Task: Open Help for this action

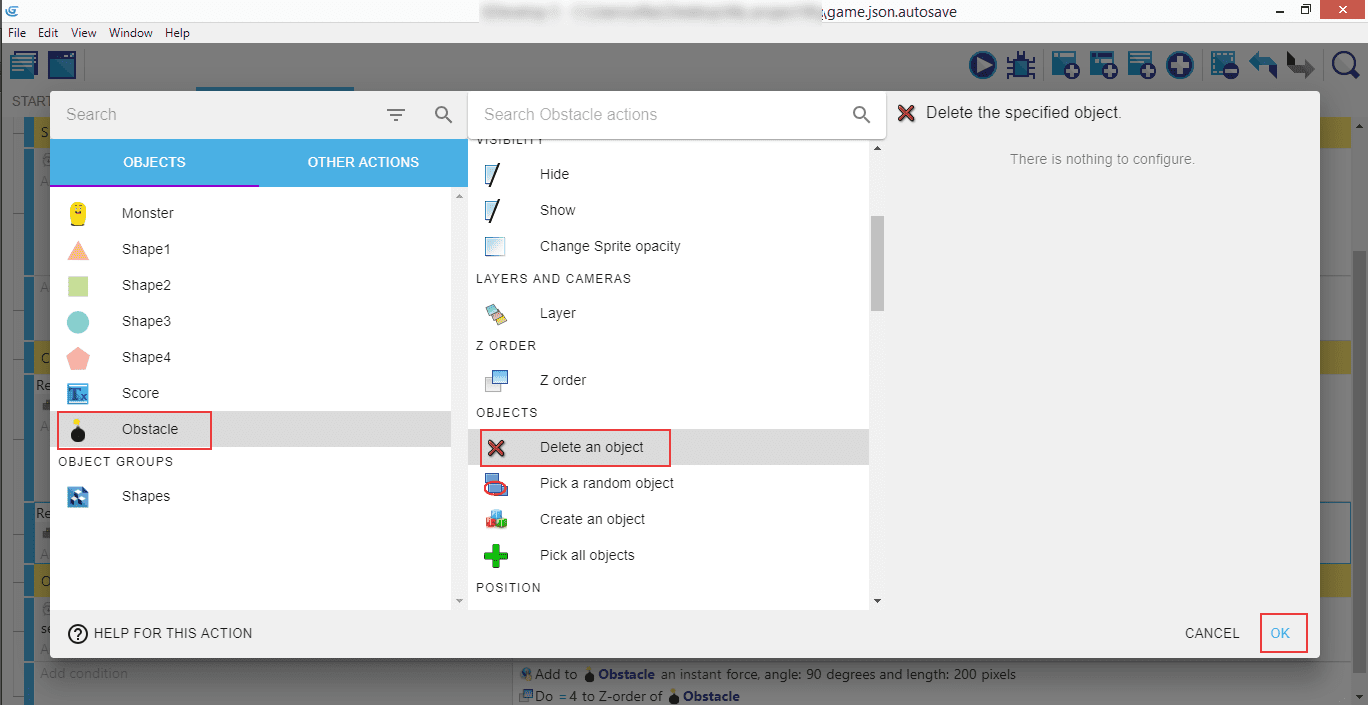Action: tap(160, 633)
